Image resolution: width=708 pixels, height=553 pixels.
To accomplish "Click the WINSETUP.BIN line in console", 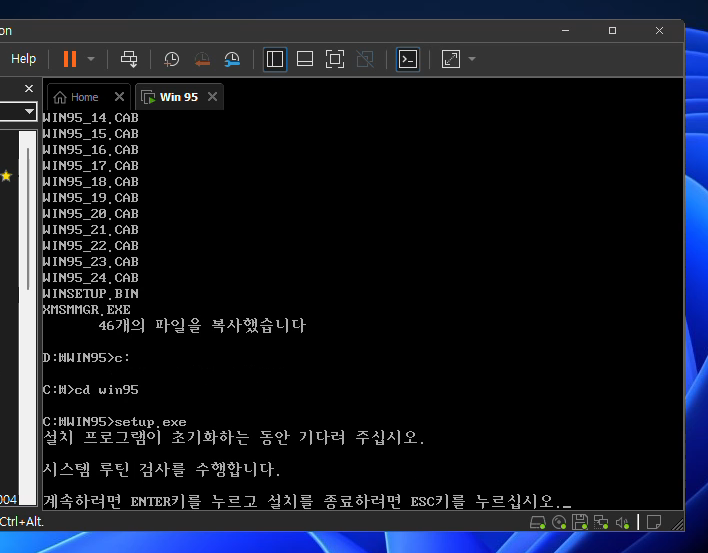I will 90,294.
